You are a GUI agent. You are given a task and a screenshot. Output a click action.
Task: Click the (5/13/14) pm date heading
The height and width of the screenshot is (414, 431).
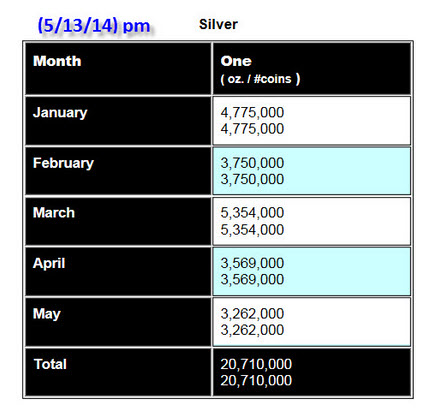click(x=94, y=25)
